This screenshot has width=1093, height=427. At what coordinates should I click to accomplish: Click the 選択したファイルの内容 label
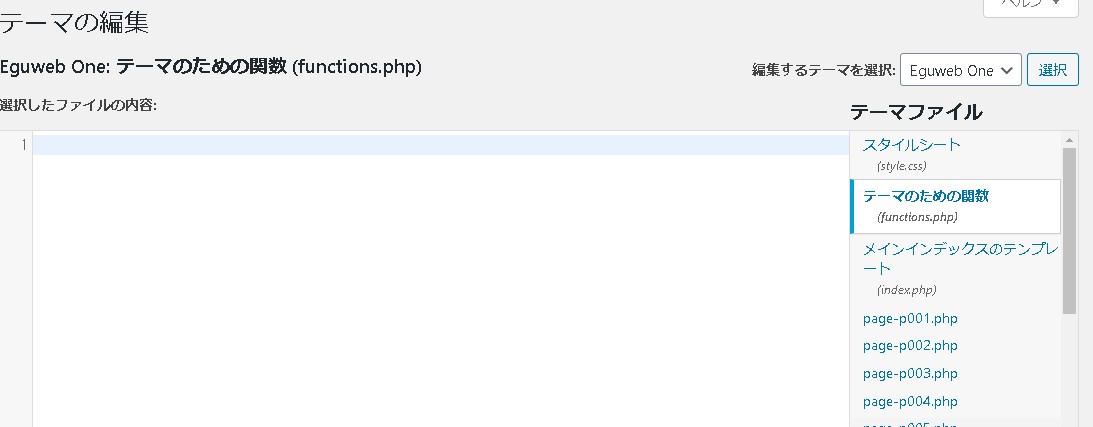(79, 105)
